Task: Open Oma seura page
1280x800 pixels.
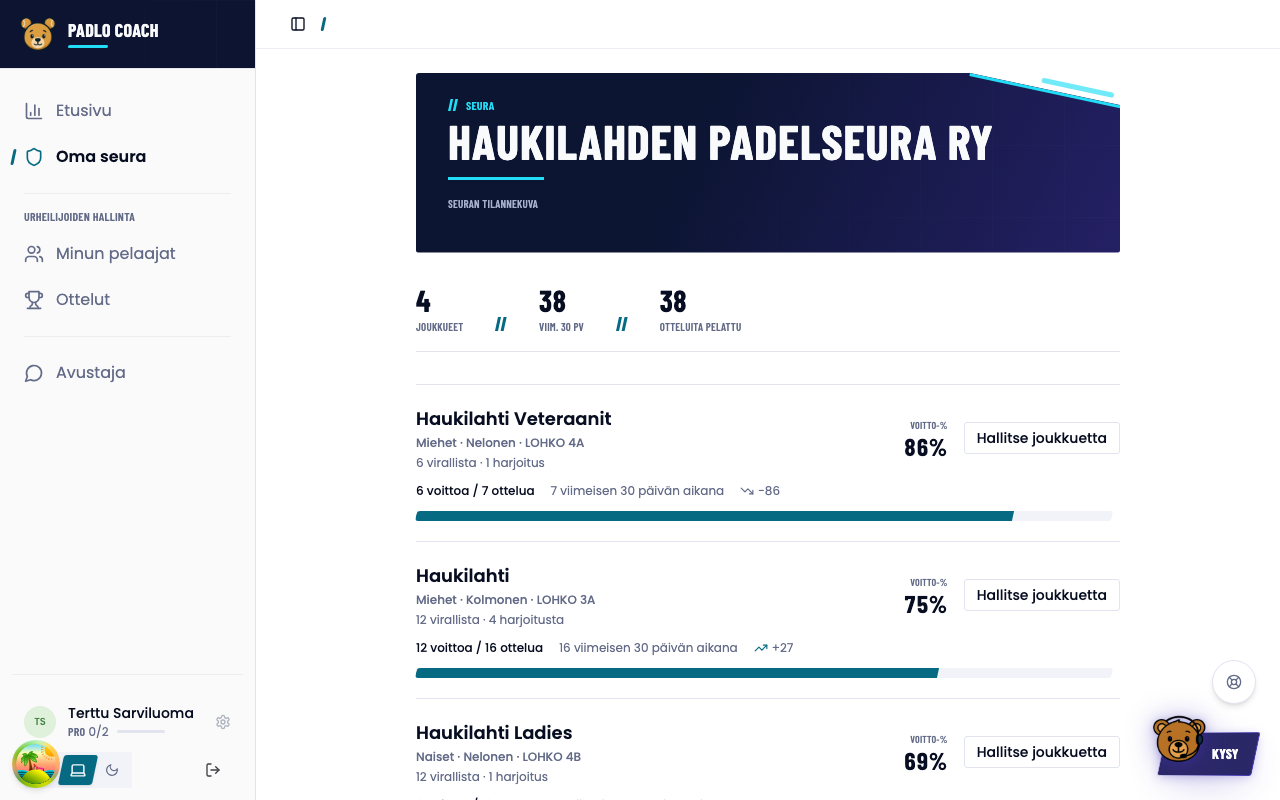Action: coord(128,157)
